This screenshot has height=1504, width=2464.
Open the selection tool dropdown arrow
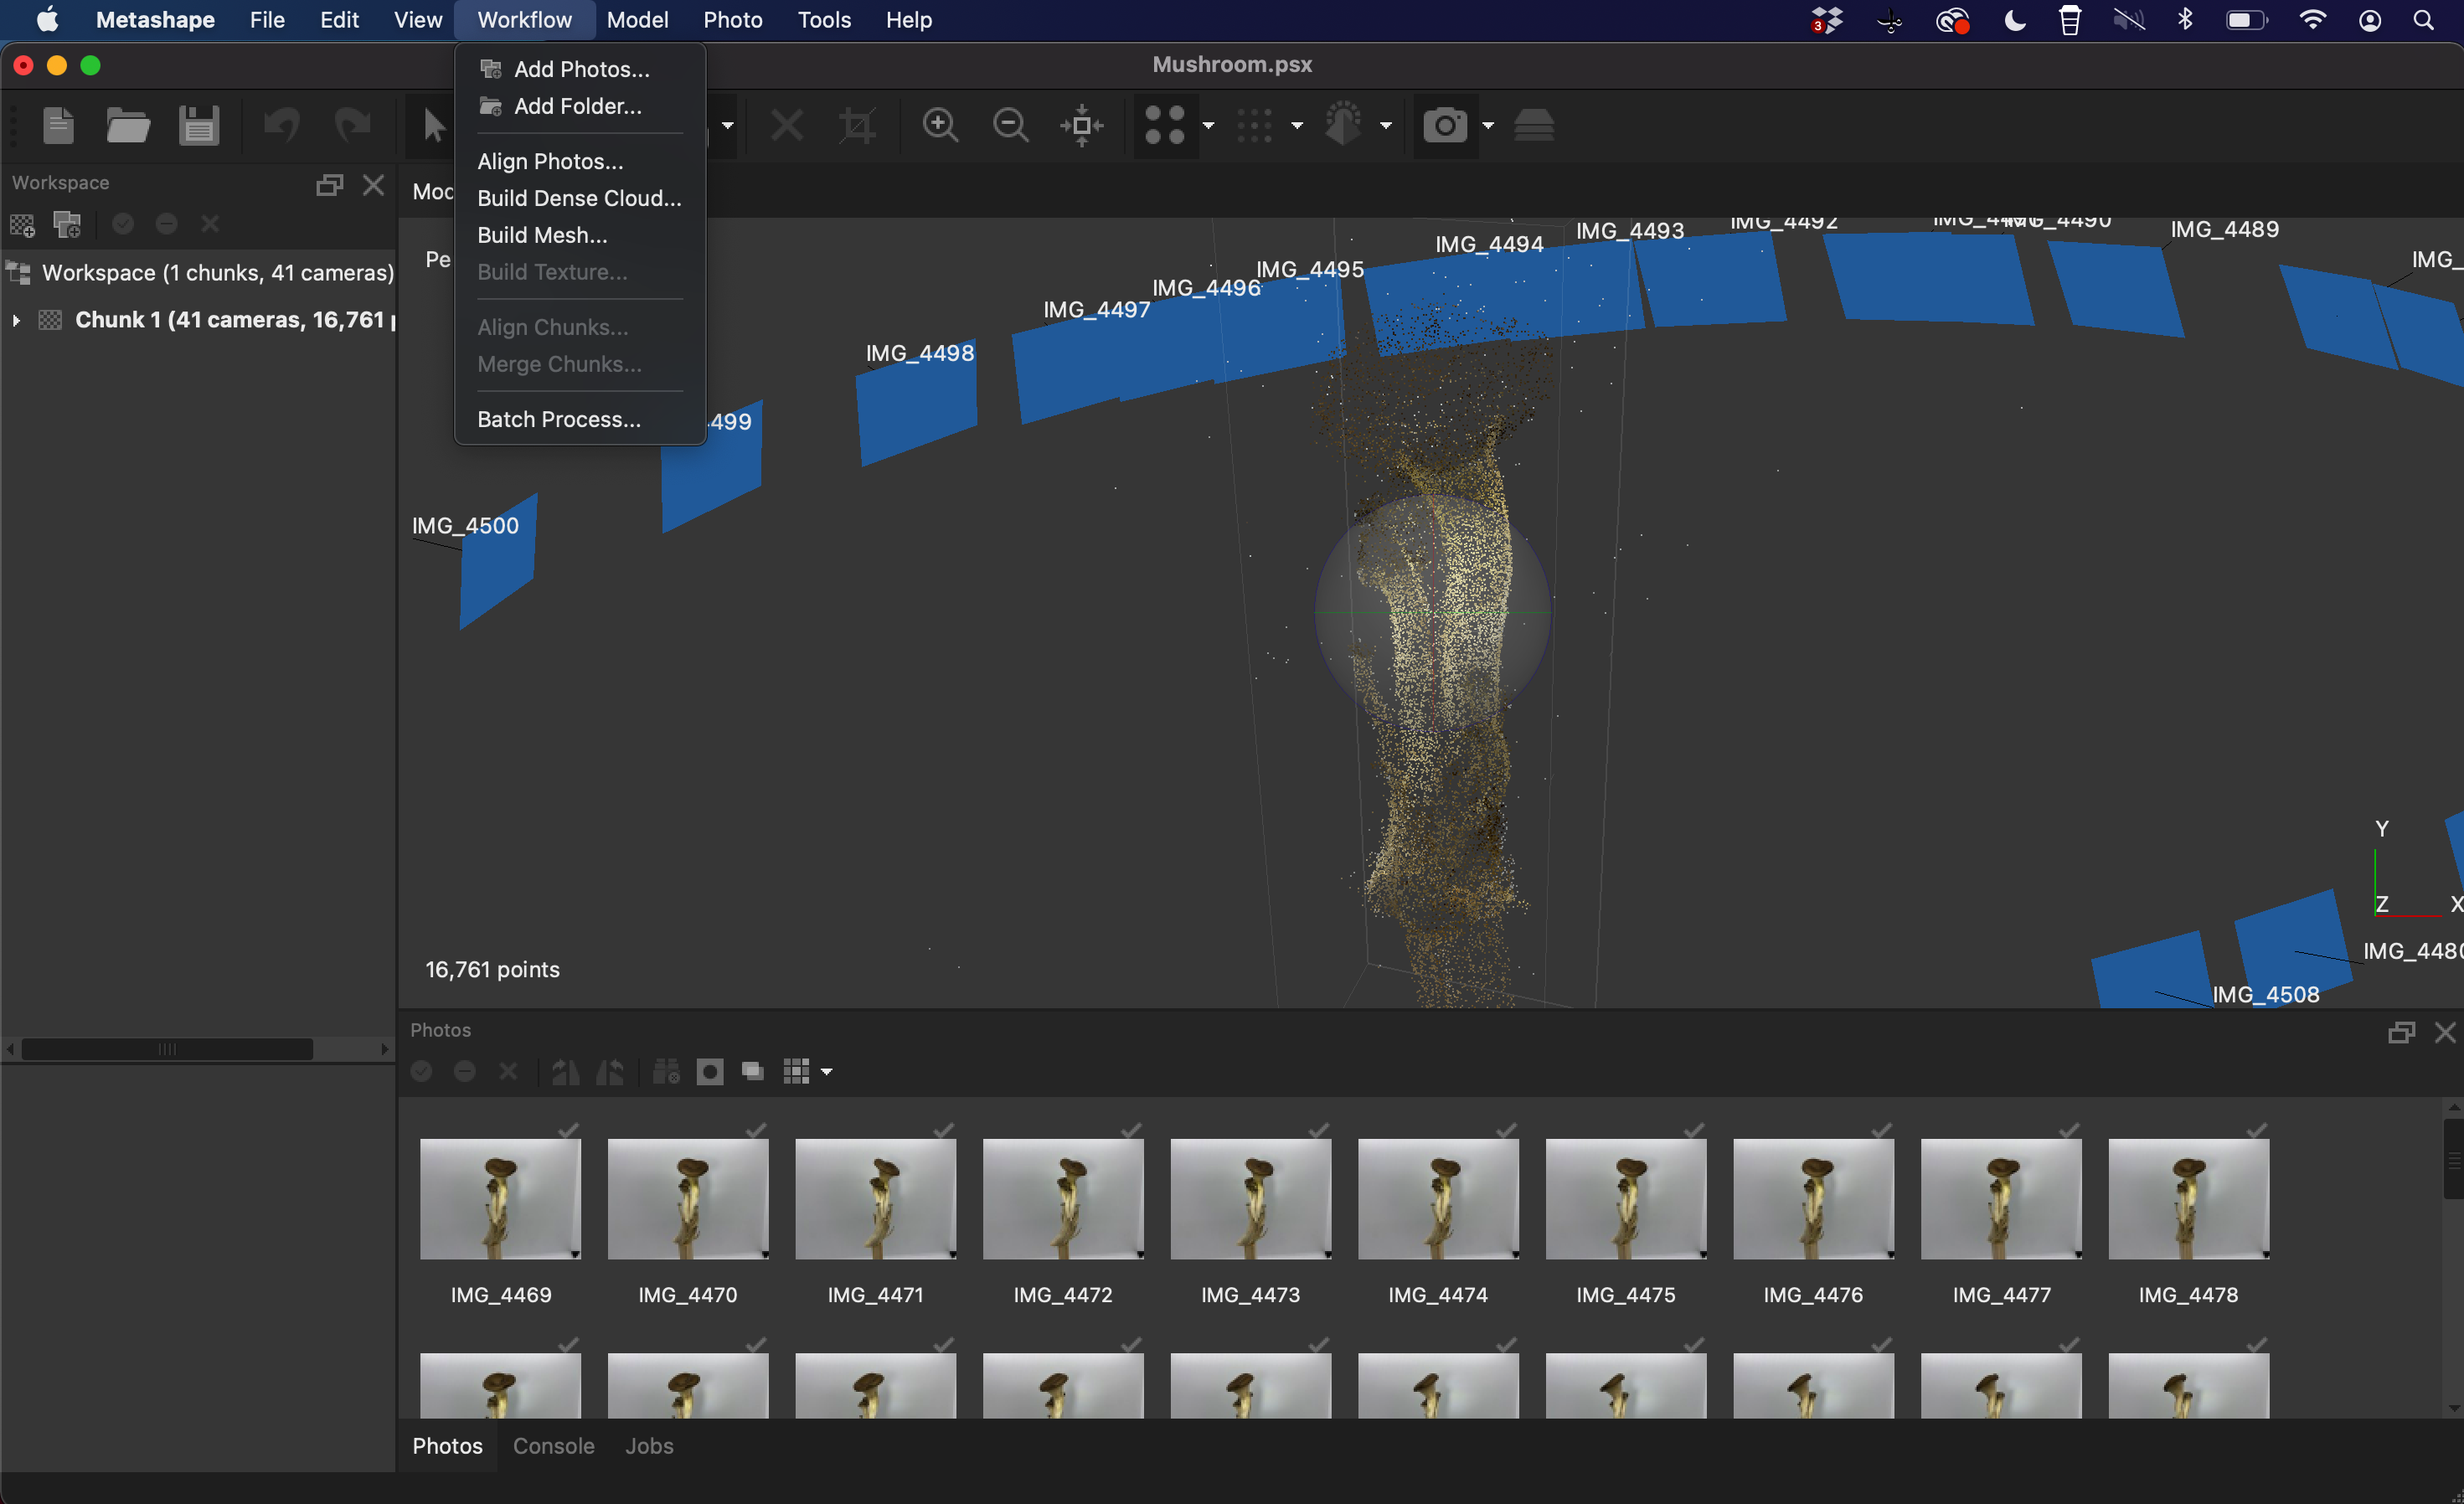click(727, 126)
